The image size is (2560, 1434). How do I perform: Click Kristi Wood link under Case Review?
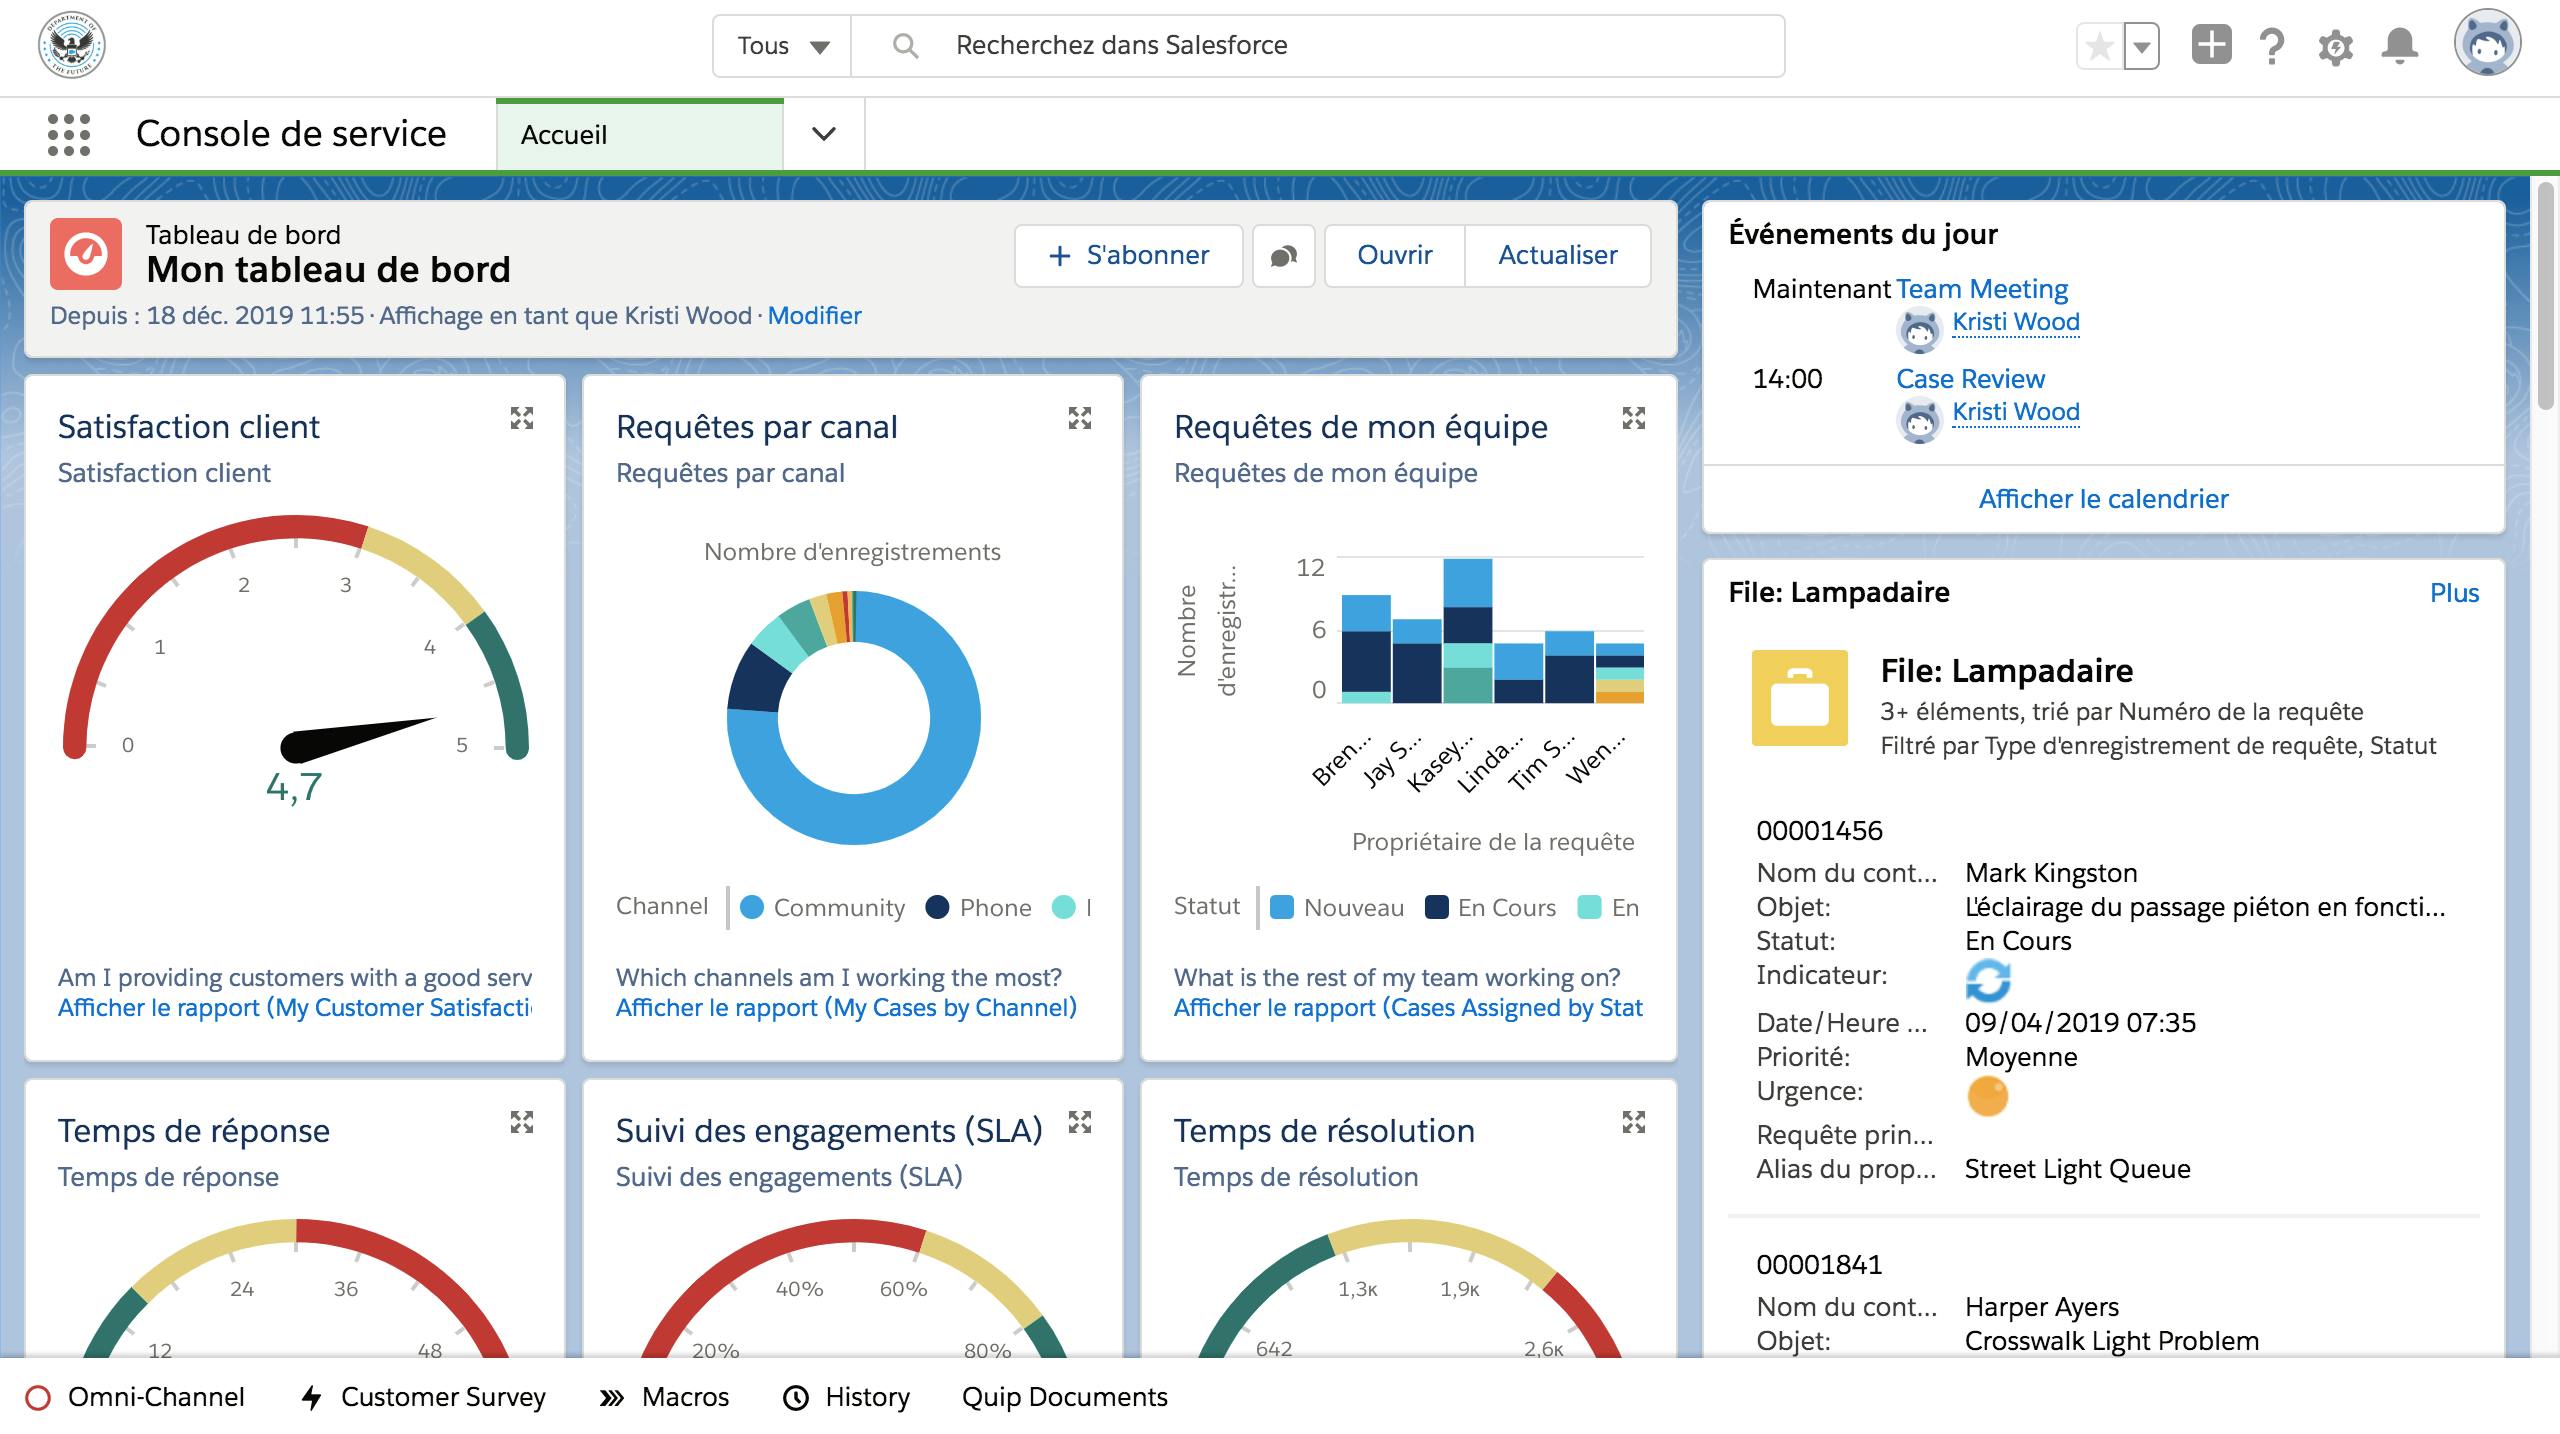(2015, 412)
